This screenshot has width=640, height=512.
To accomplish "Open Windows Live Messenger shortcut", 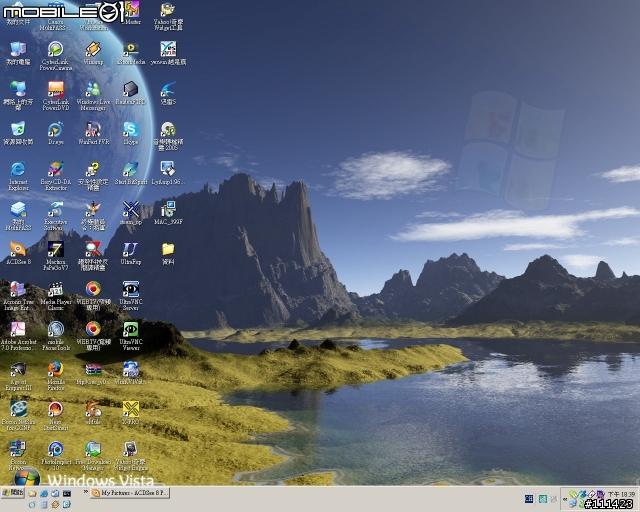I will (93, 96).
